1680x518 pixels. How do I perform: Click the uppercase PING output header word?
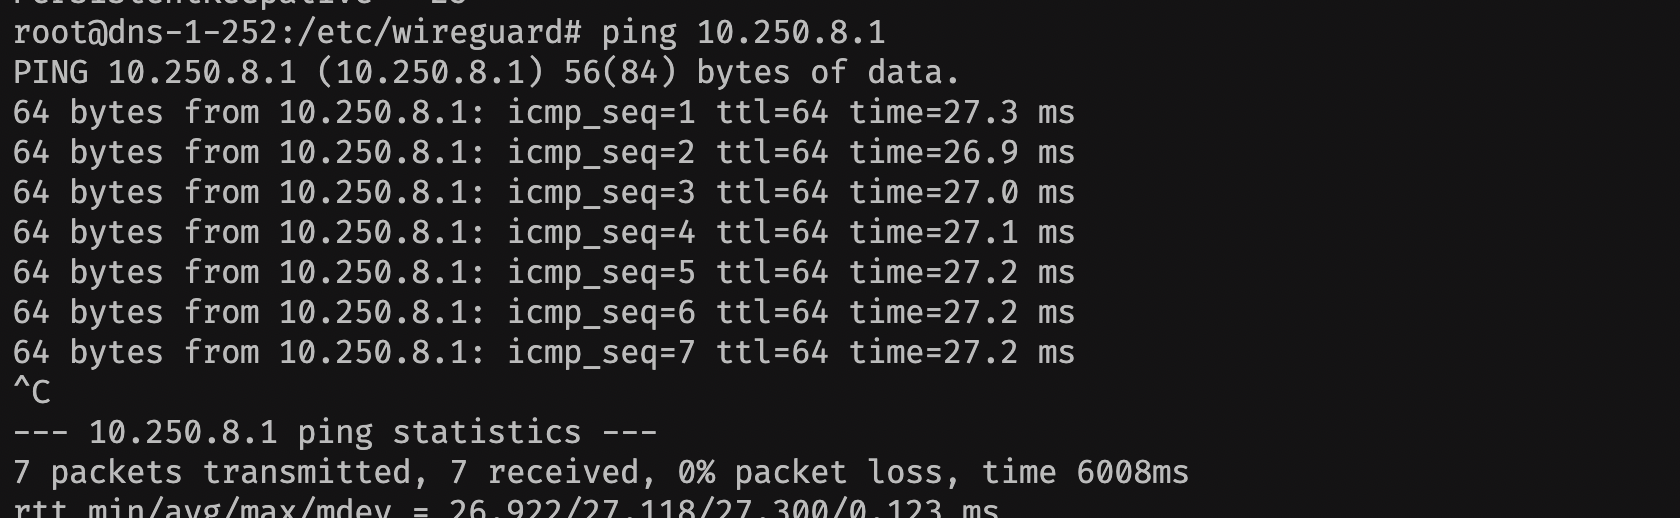click(50, 73)
